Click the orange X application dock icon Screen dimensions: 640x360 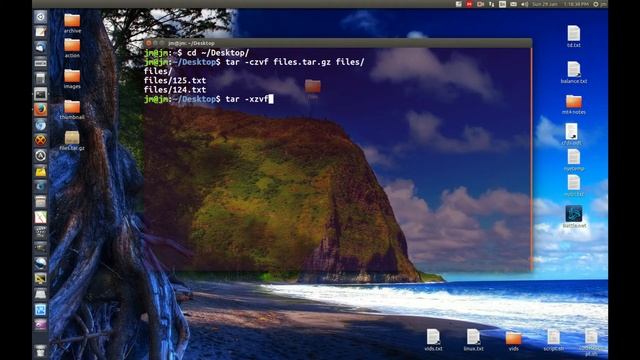pyautogui.click(x=40, y=140)
